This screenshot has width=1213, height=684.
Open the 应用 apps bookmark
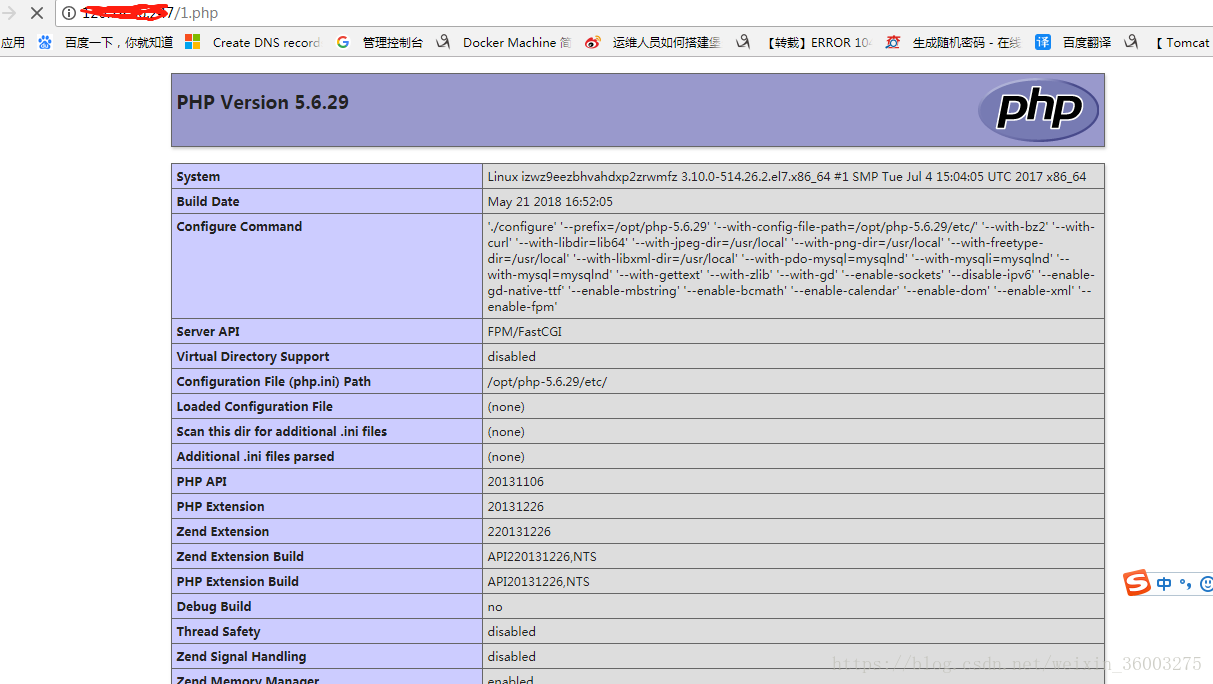(x=12, y=42)
